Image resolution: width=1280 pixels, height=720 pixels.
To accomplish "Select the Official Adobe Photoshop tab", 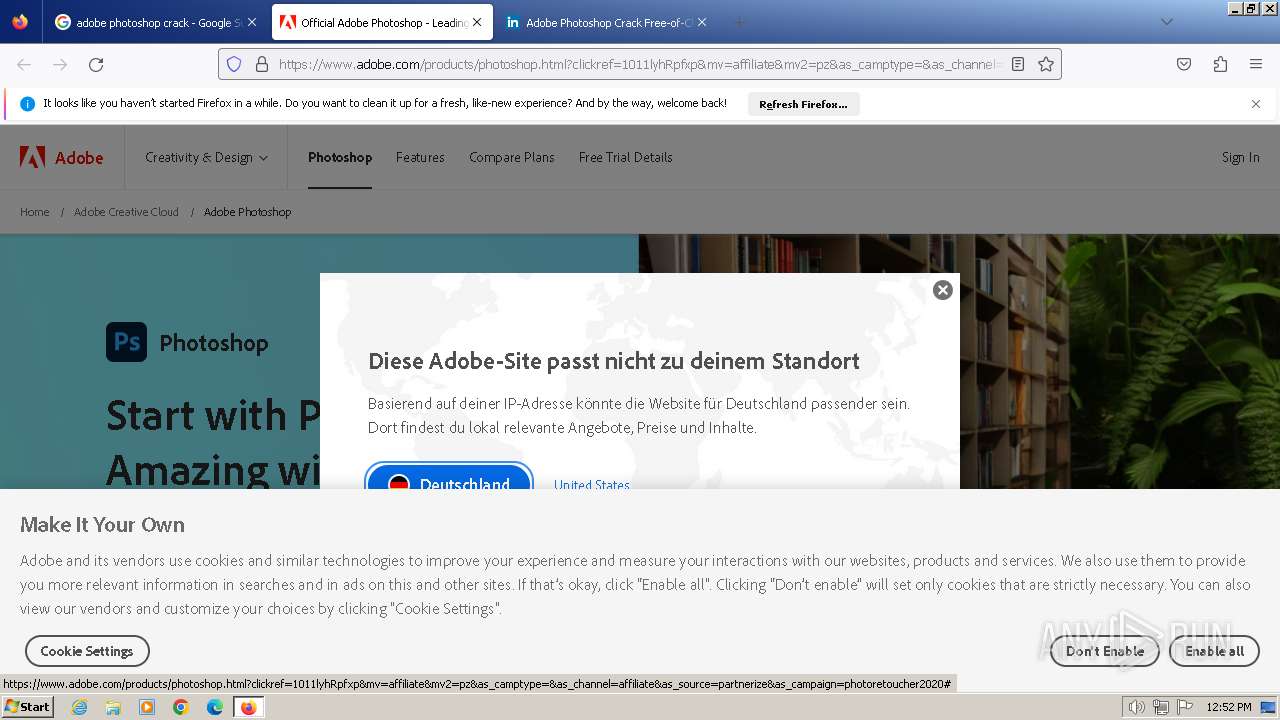I will 382,22.
